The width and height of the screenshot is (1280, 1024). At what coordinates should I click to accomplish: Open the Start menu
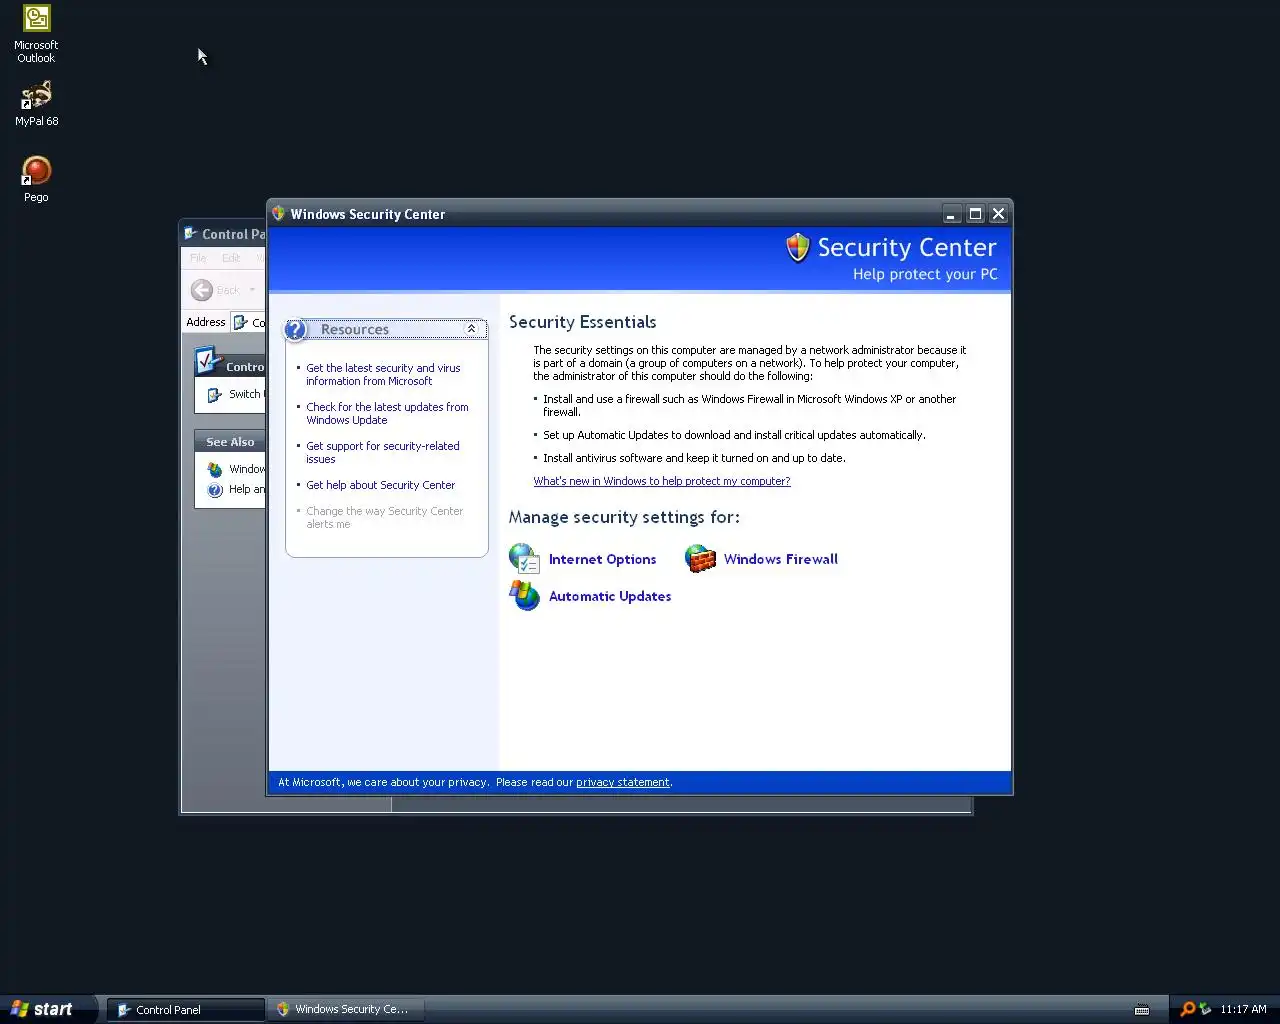pyautogui.click(x=48, y=1009)
